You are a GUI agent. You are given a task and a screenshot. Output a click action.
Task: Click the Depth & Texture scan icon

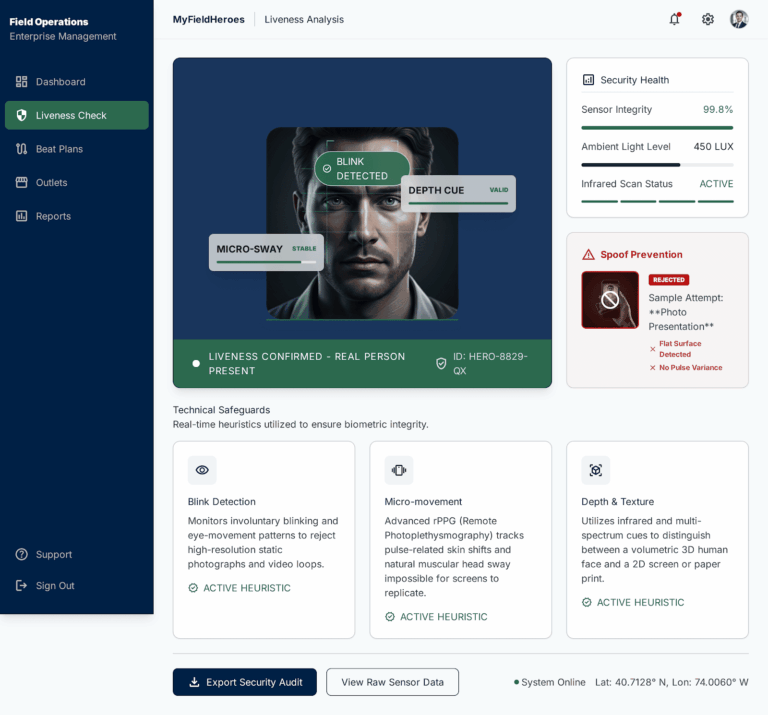(x=596, y=470)
